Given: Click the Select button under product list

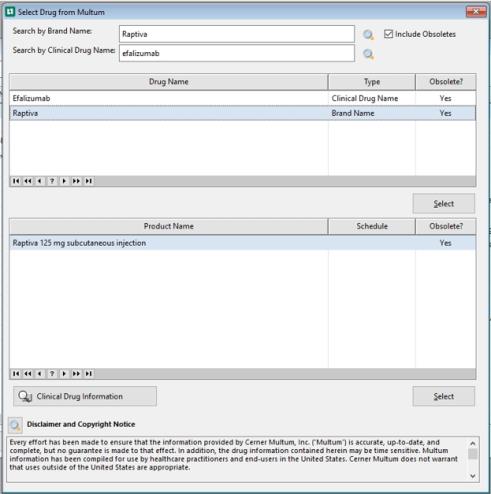Looking at the screenshot, I should click(444, 396).
